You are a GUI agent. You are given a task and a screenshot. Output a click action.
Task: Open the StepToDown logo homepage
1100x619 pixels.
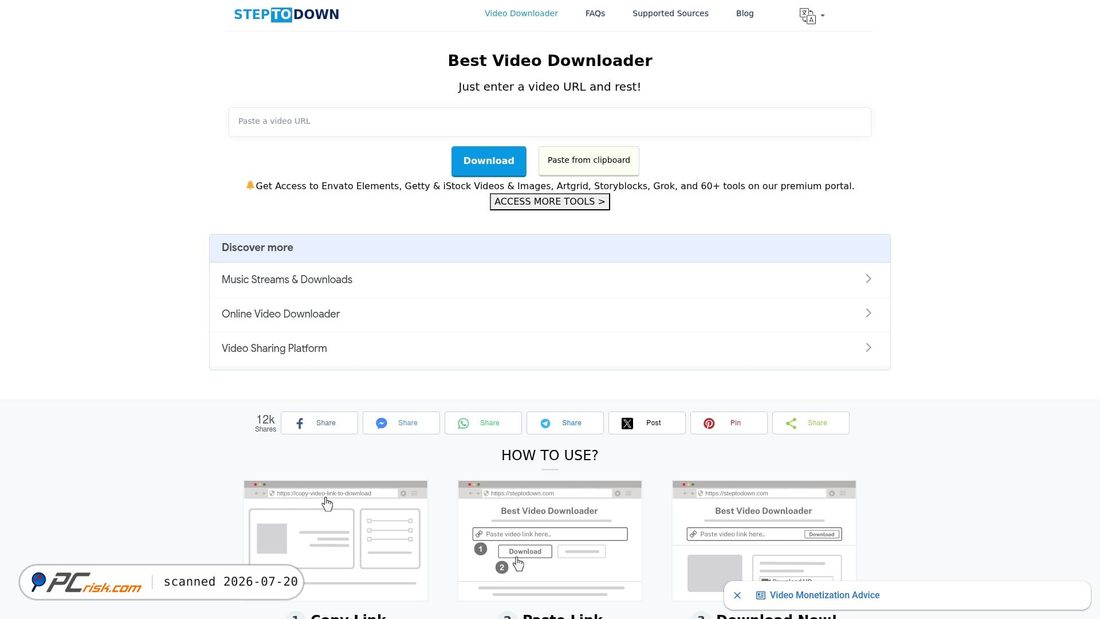[x=286, y=14]
